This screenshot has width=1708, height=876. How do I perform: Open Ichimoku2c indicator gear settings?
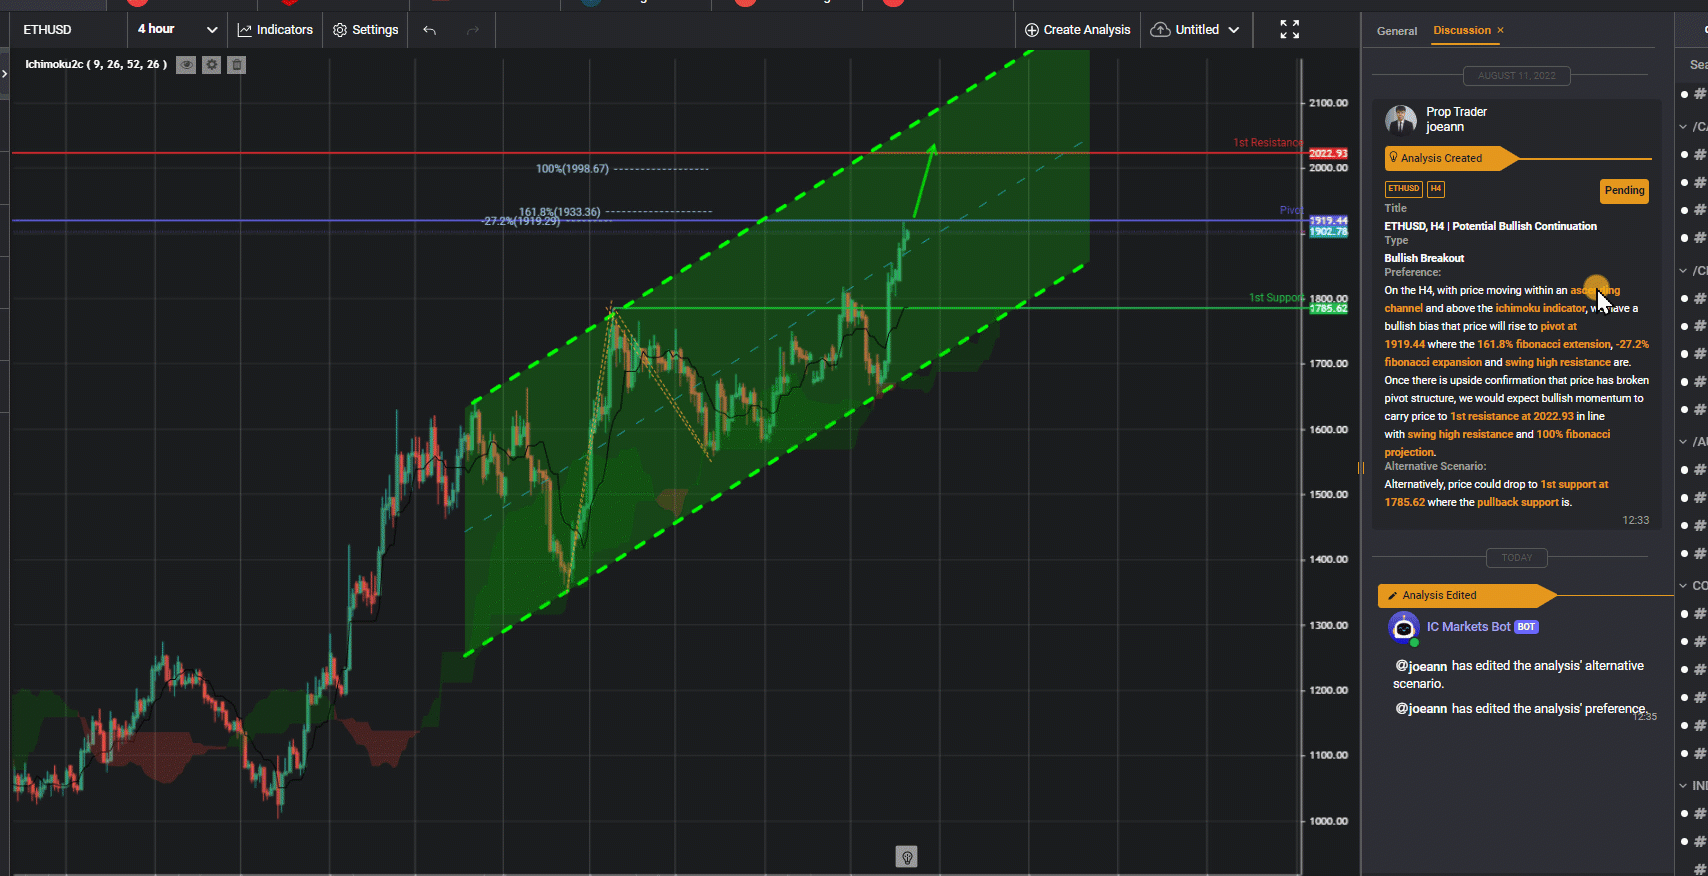click(211, 65)
